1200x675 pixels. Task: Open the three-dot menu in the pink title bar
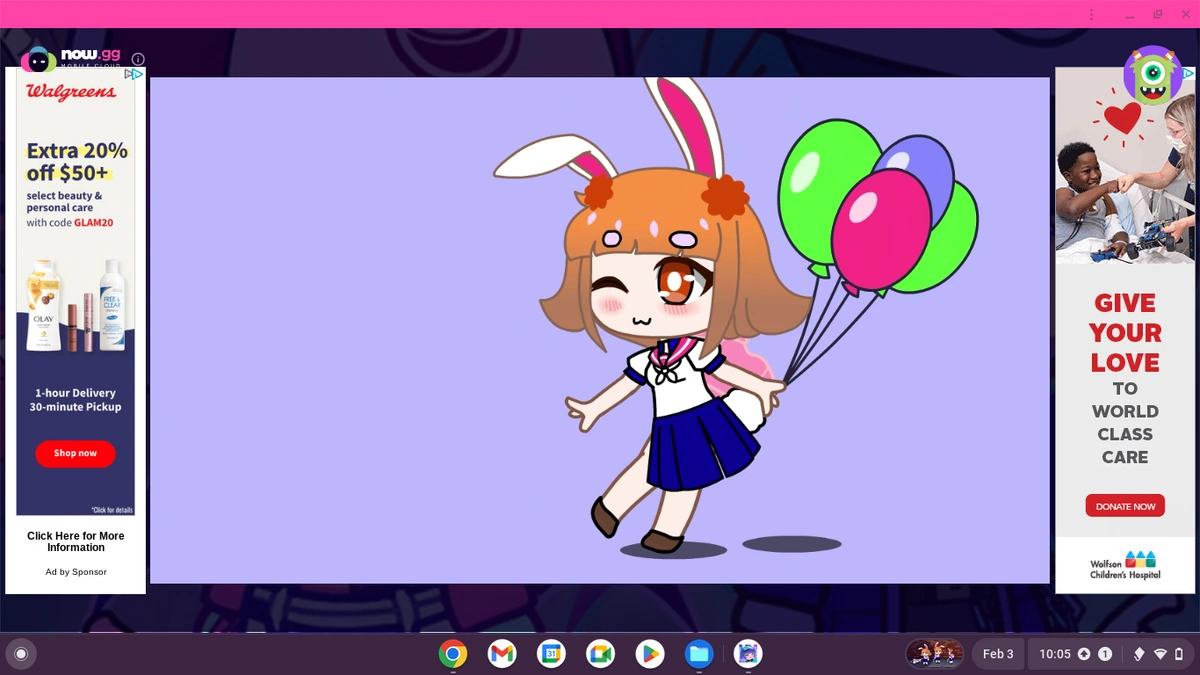coord(1092,13)
